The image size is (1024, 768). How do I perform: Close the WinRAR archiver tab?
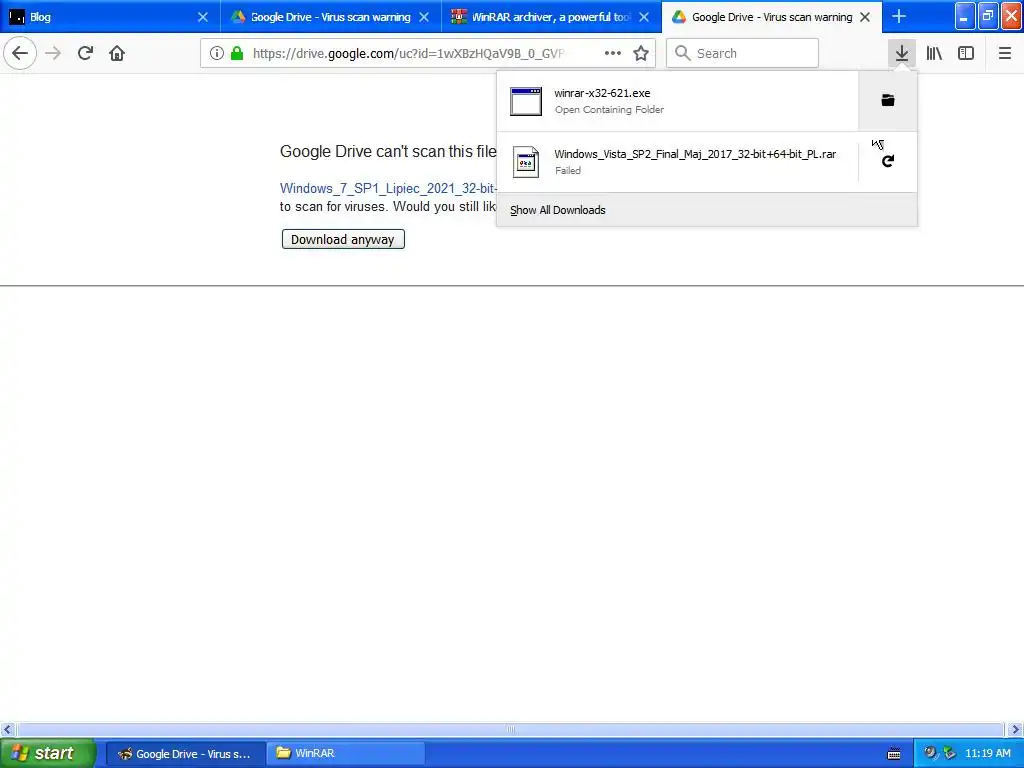[644, 17]
